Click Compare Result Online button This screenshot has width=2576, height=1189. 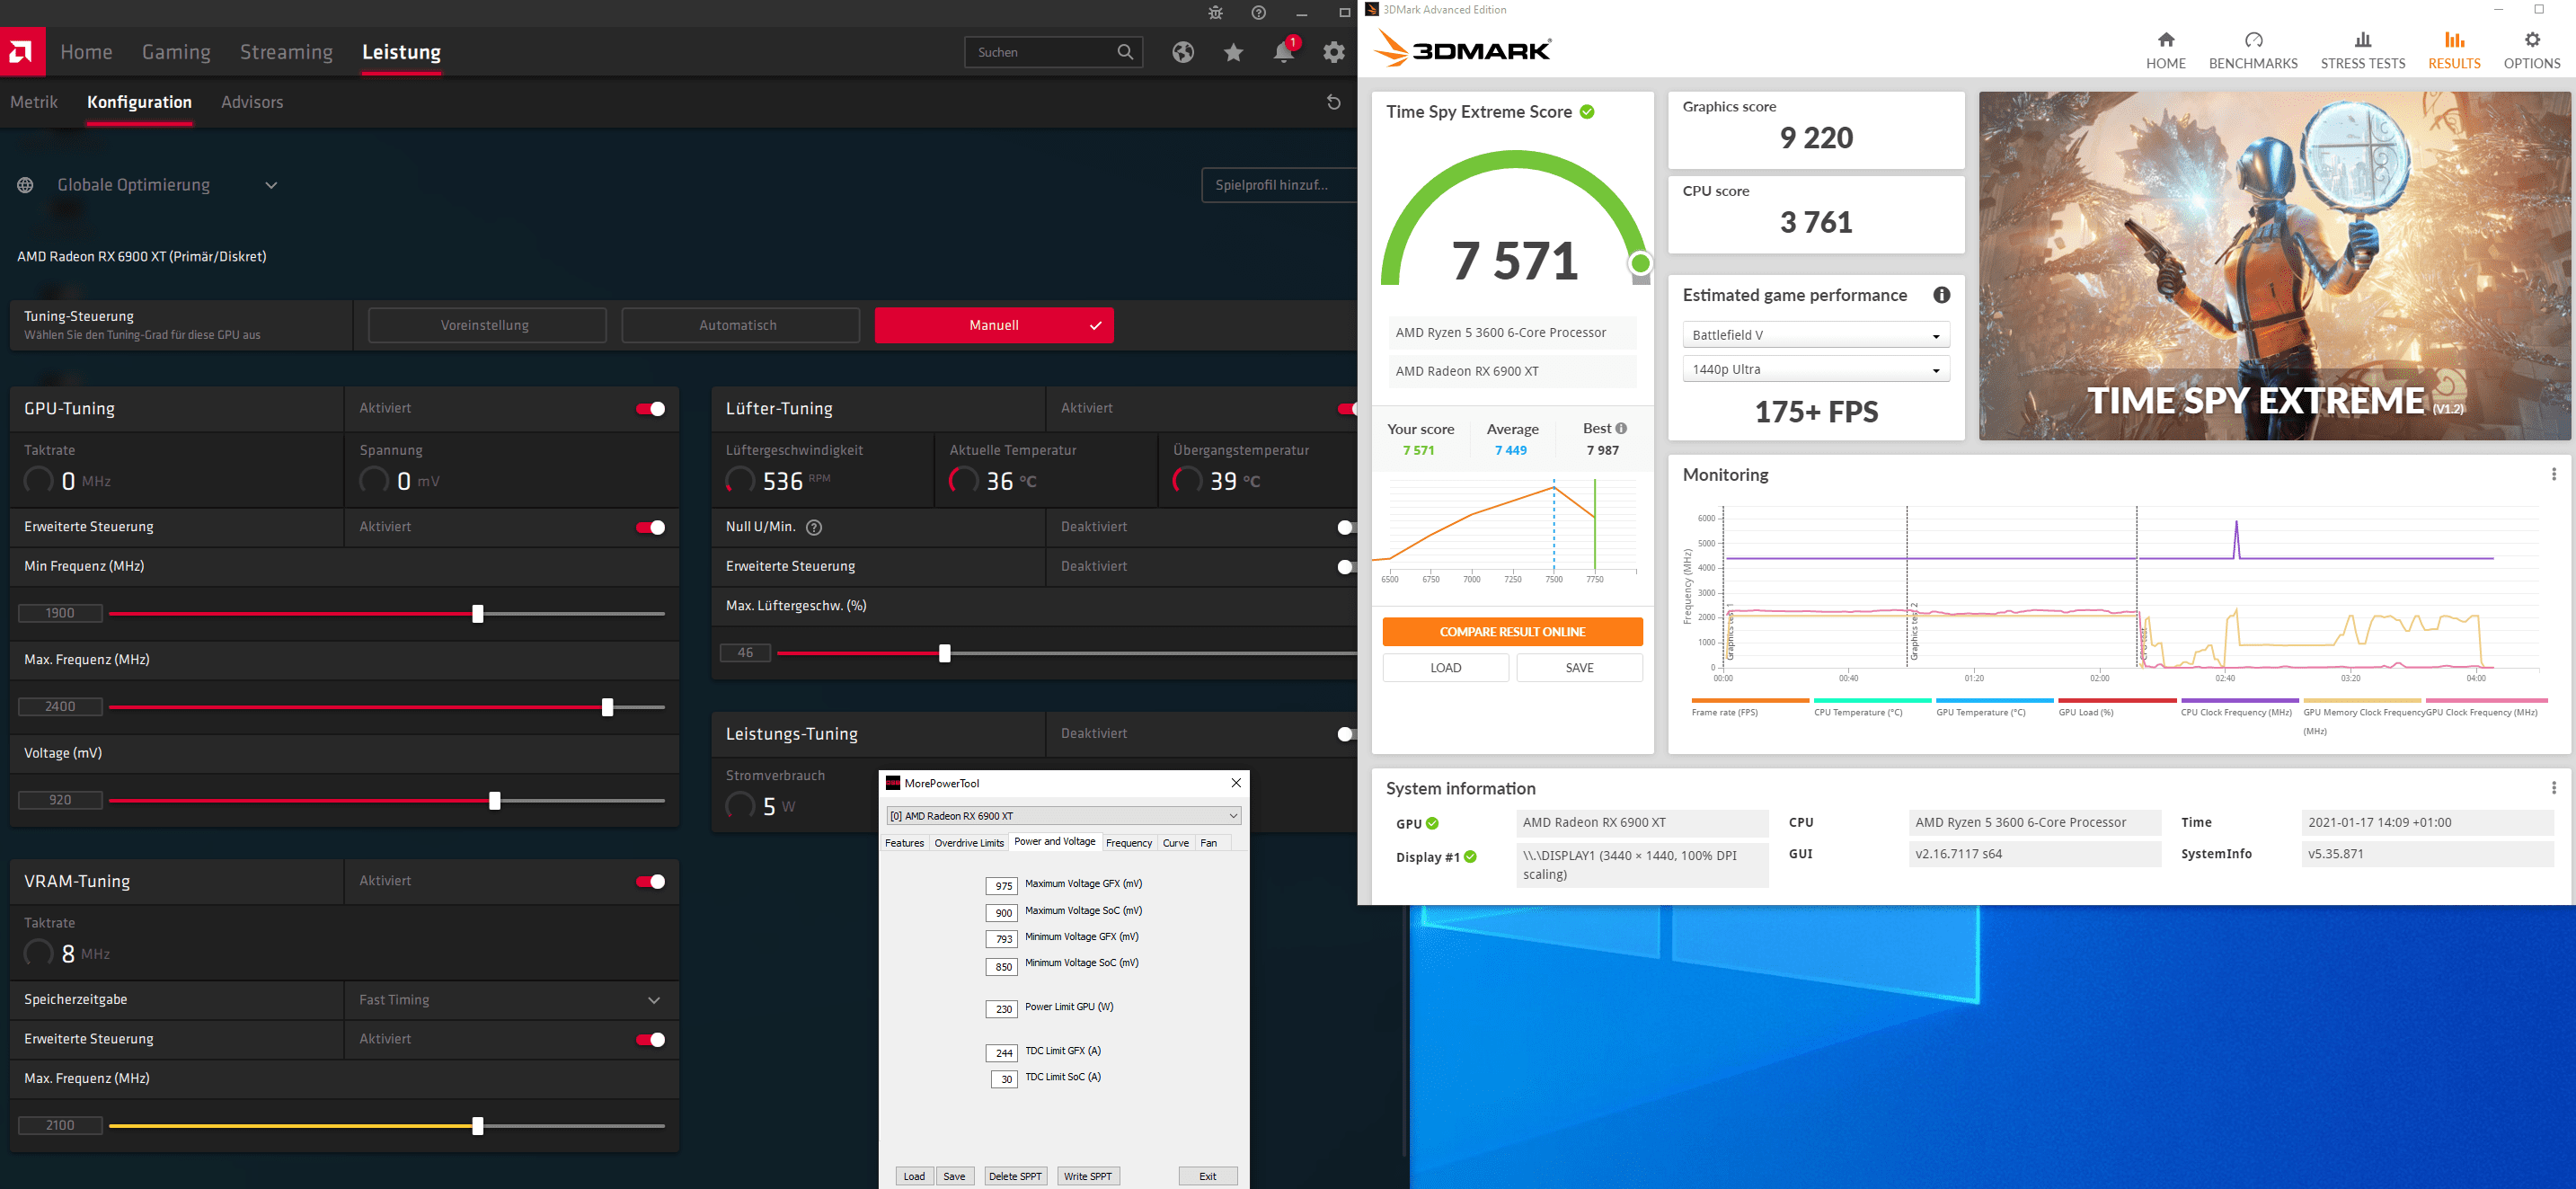coord(1512,632)
